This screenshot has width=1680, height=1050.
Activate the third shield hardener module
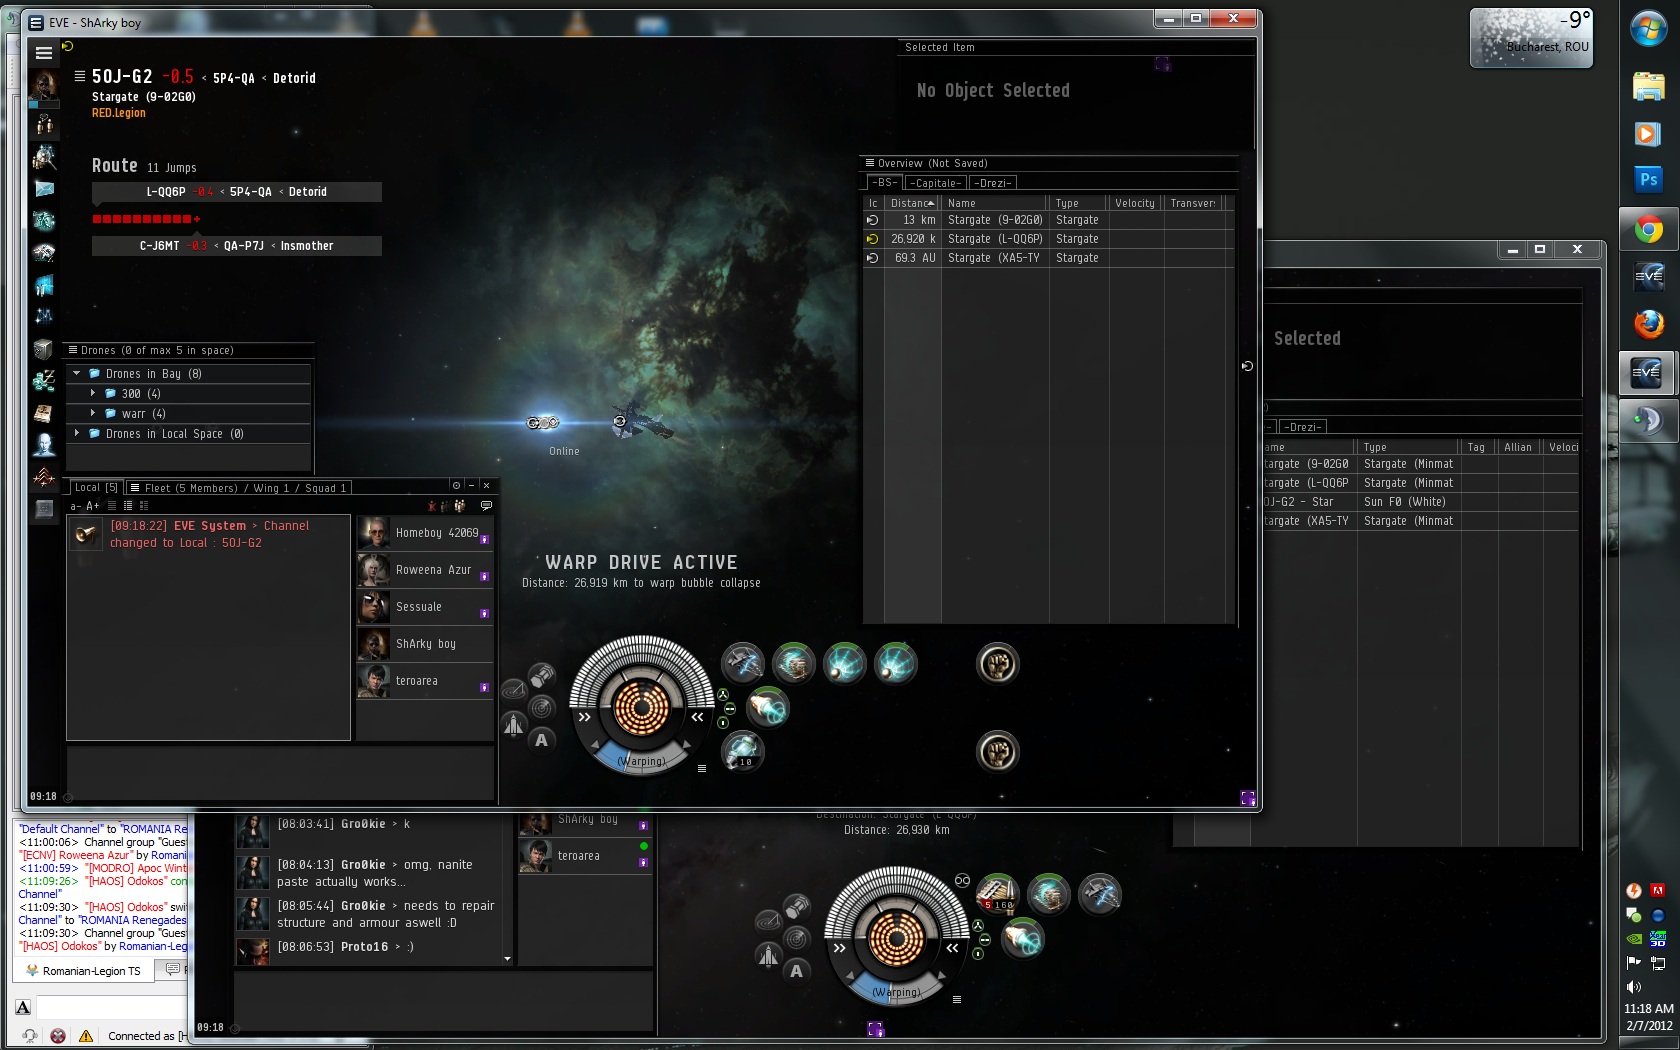tap(845, 663)
